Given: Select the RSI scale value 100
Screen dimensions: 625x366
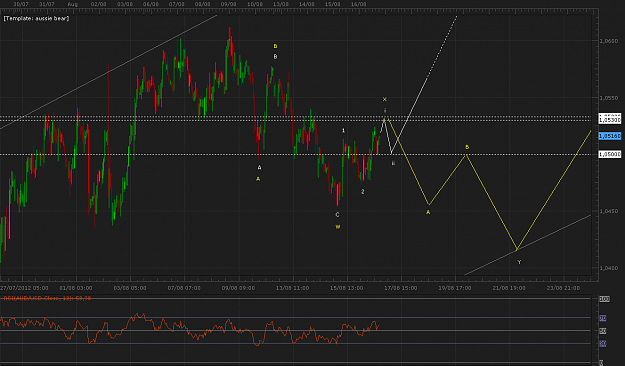Looking at the screenshot, I should coord(604,299).
